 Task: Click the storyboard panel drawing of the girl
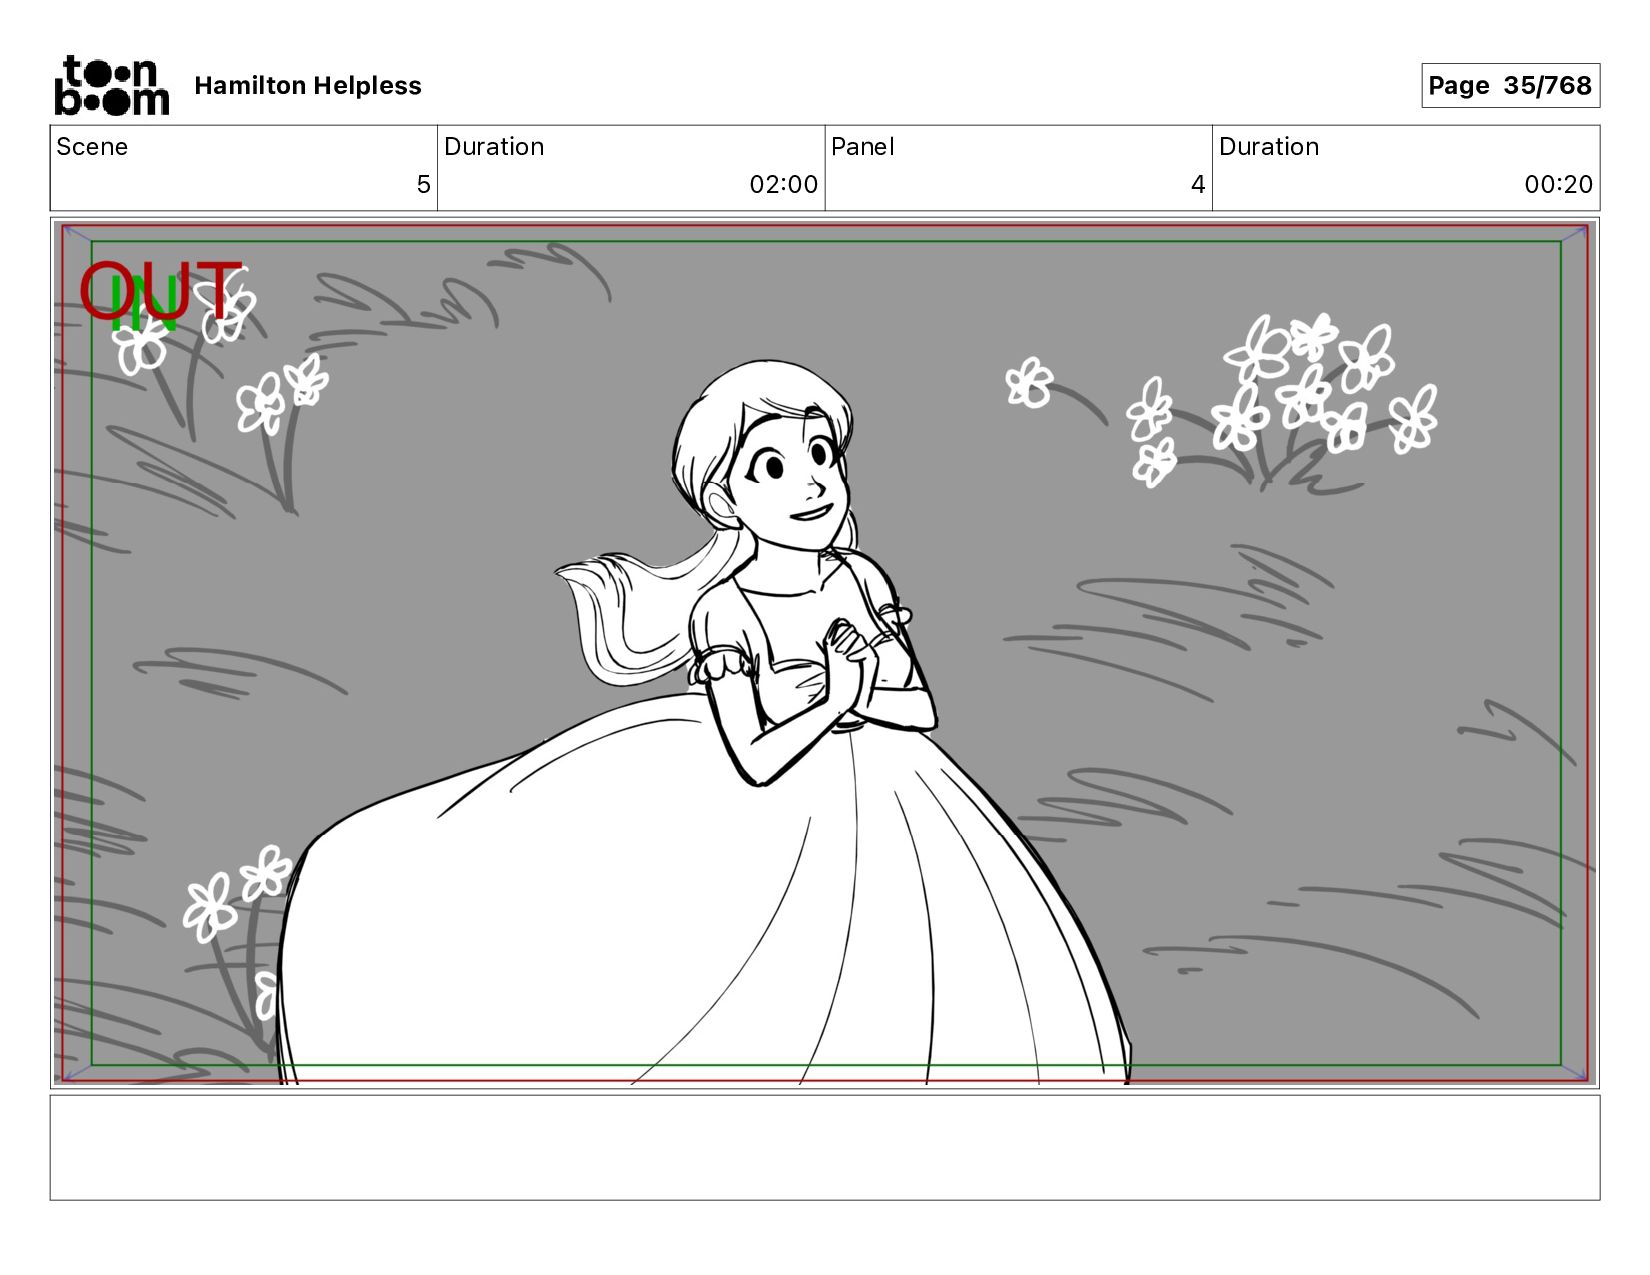coord(825,653)
